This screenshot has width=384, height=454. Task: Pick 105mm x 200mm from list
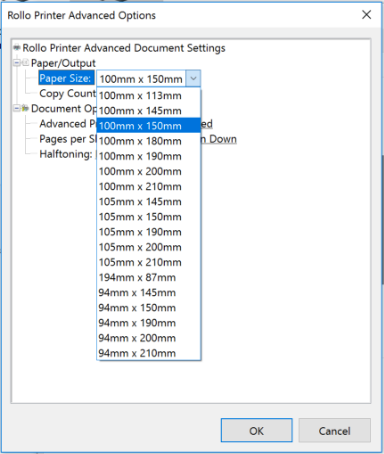click(x=149, y=247)
